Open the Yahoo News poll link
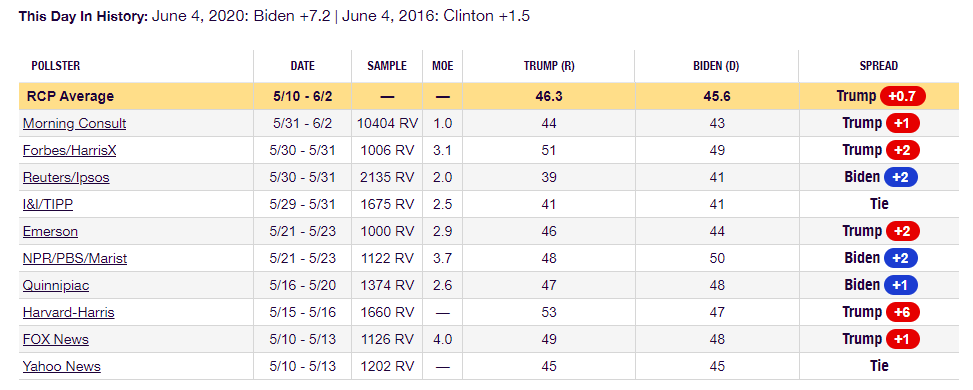Screen dimensions: 973x390 [x=61, y=366]
